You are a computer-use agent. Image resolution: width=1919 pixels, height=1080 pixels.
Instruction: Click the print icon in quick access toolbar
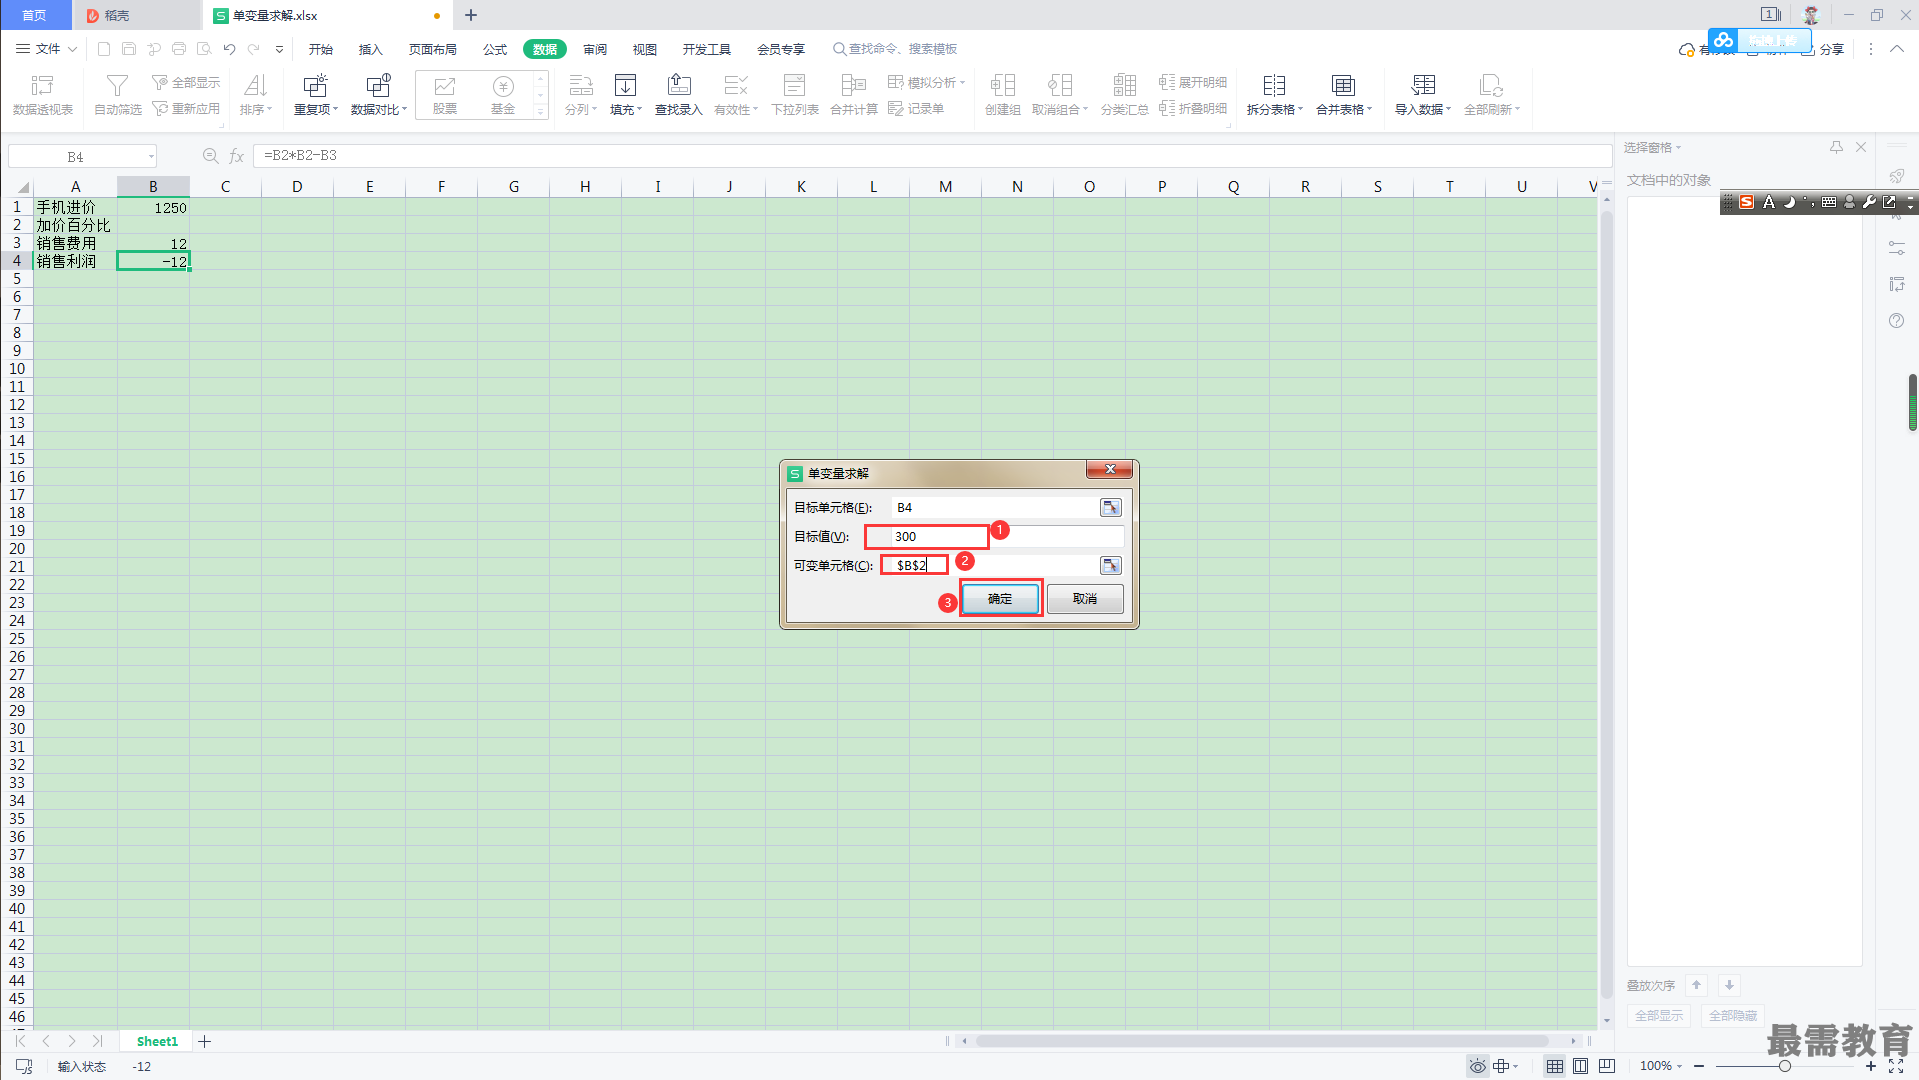click(x=179, y=49)
